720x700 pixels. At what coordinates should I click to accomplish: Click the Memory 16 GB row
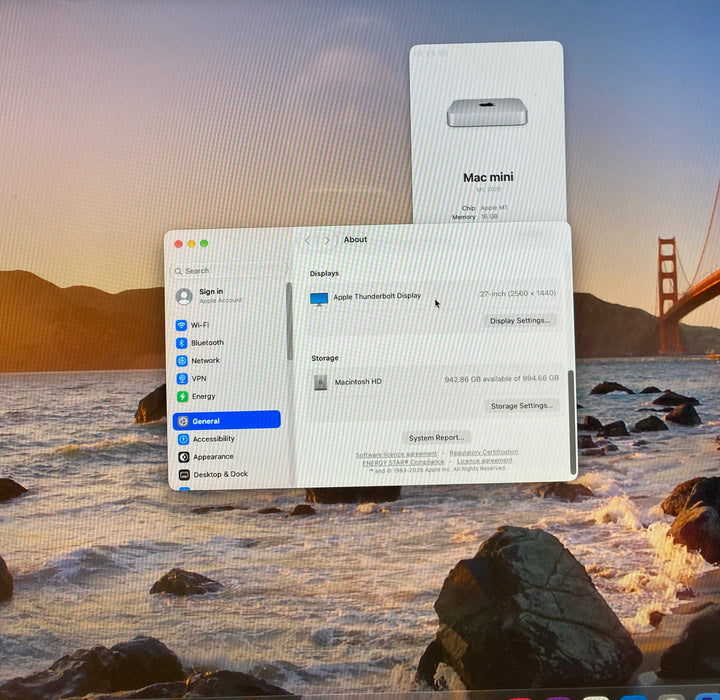pos(475,217)
